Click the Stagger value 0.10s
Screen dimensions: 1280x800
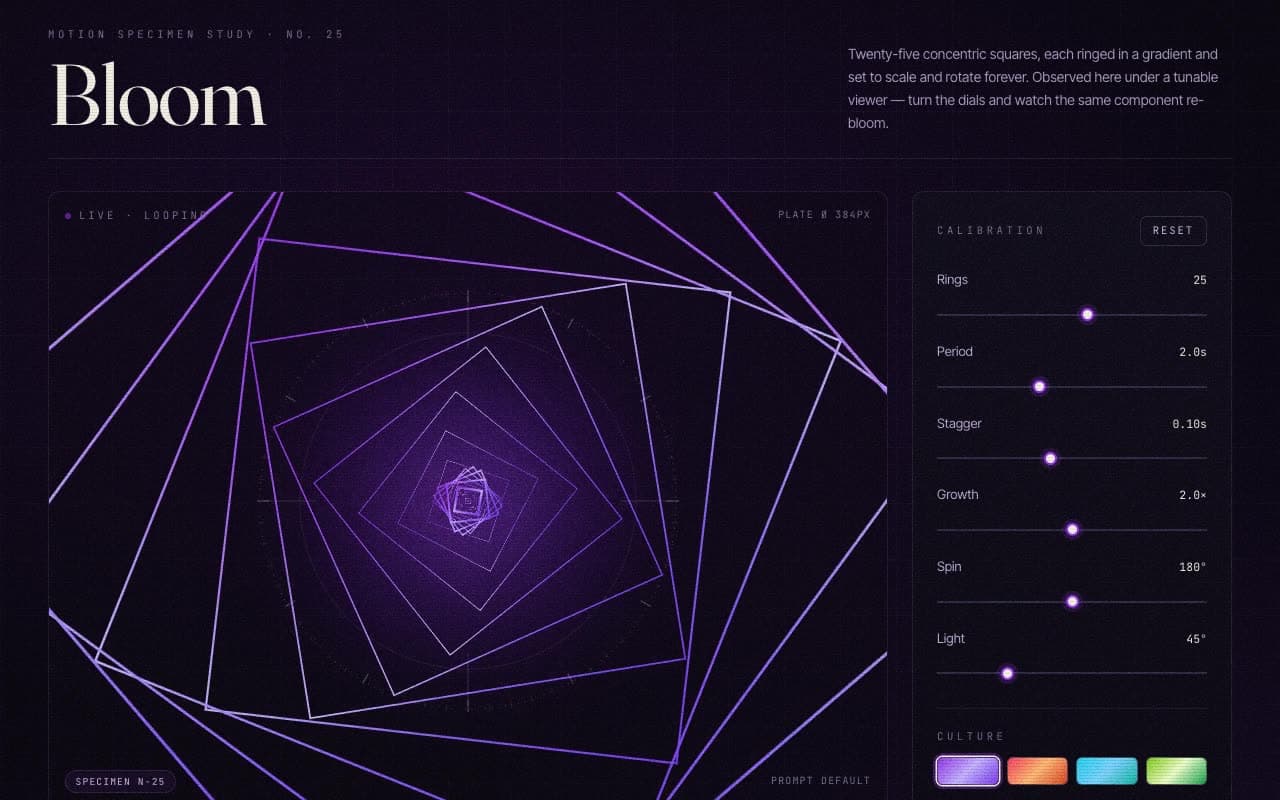1189,424
